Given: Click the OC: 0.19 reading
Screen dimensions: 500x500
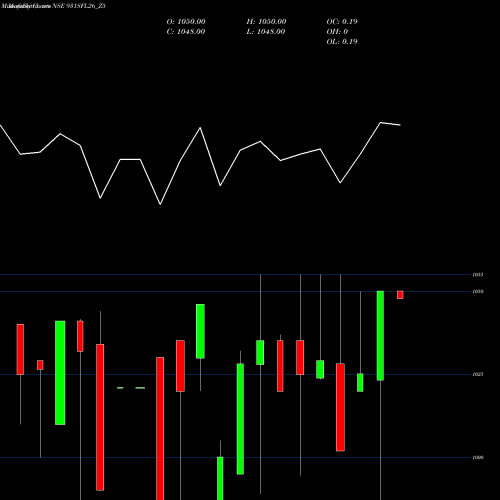Looking at the screenshot, I should tap(342, 22).
